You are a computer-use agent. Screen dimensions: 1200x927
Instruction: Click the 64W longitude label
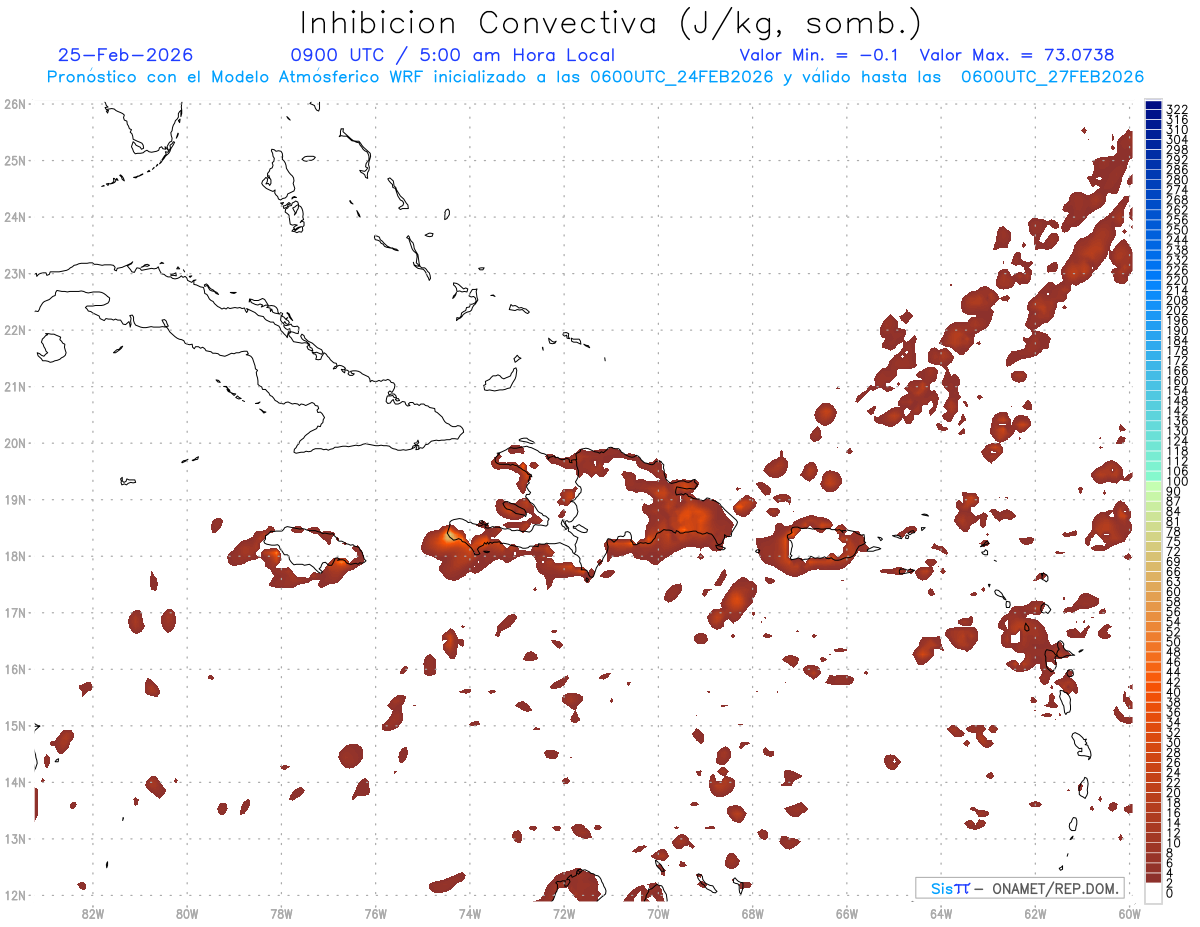941,913
